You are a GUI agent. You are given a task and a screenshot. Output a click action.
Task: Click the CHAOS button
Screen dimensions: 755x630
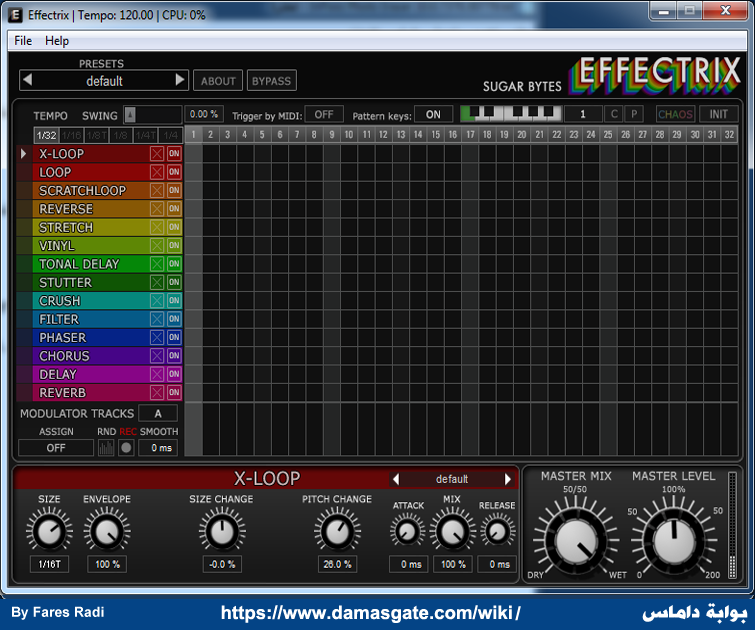(x=676, y=114)
